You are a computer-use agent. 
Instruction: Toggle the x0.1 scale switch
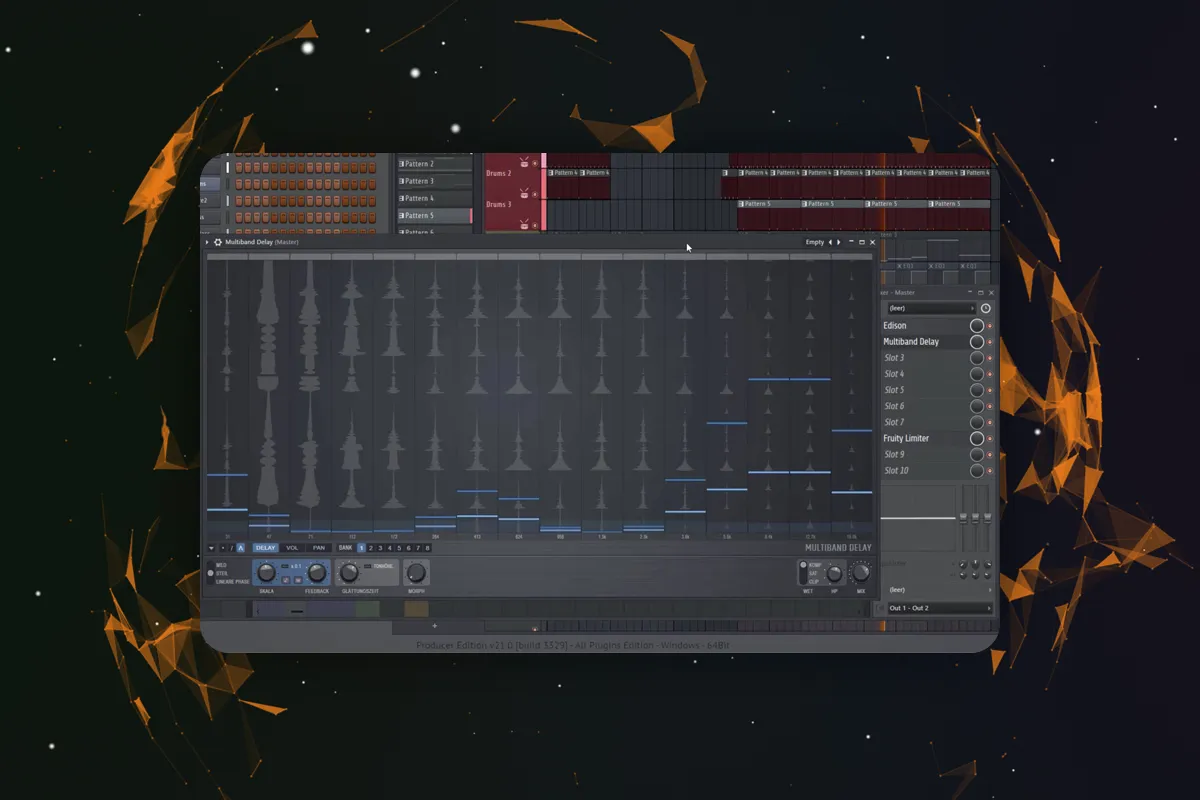click(284, 566)
